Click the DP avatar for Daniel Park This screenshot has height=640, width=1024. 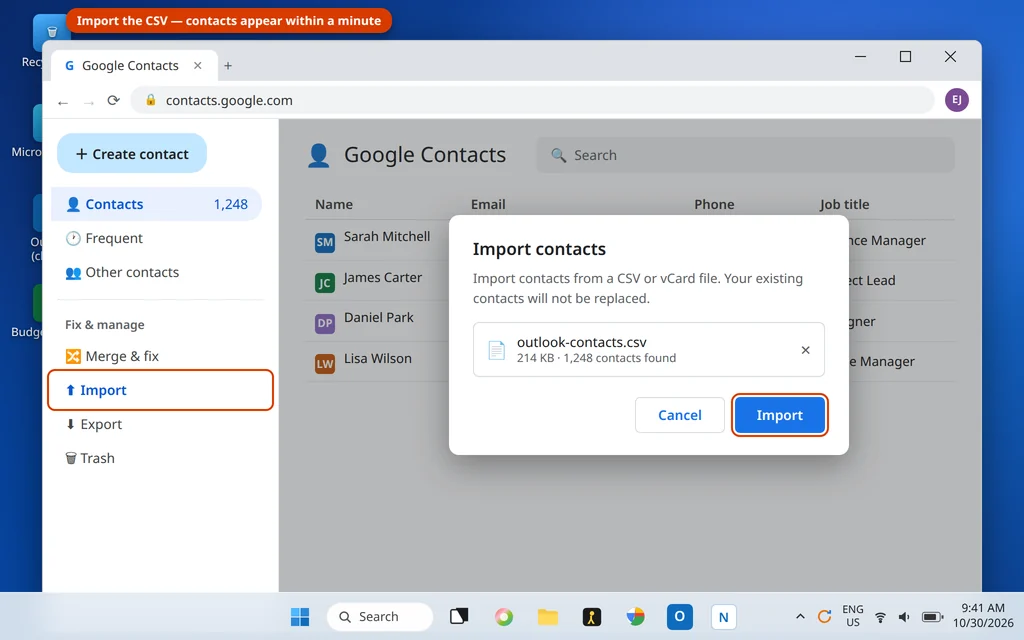coord(325,323)
